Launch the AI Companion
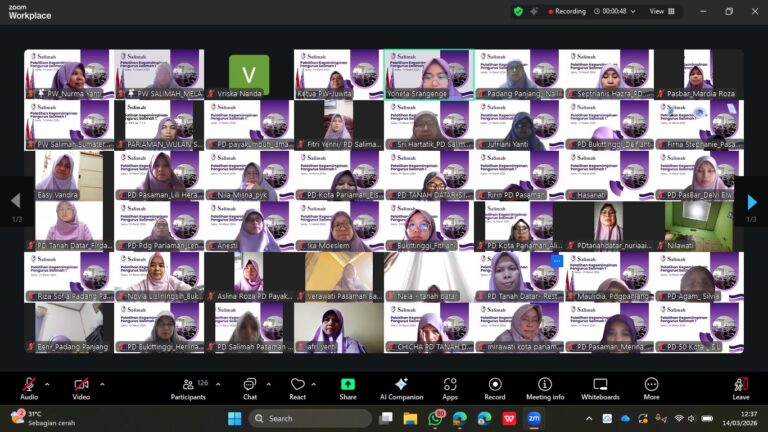The height and width of the screenshot is (432, 768). click(400, 388)
